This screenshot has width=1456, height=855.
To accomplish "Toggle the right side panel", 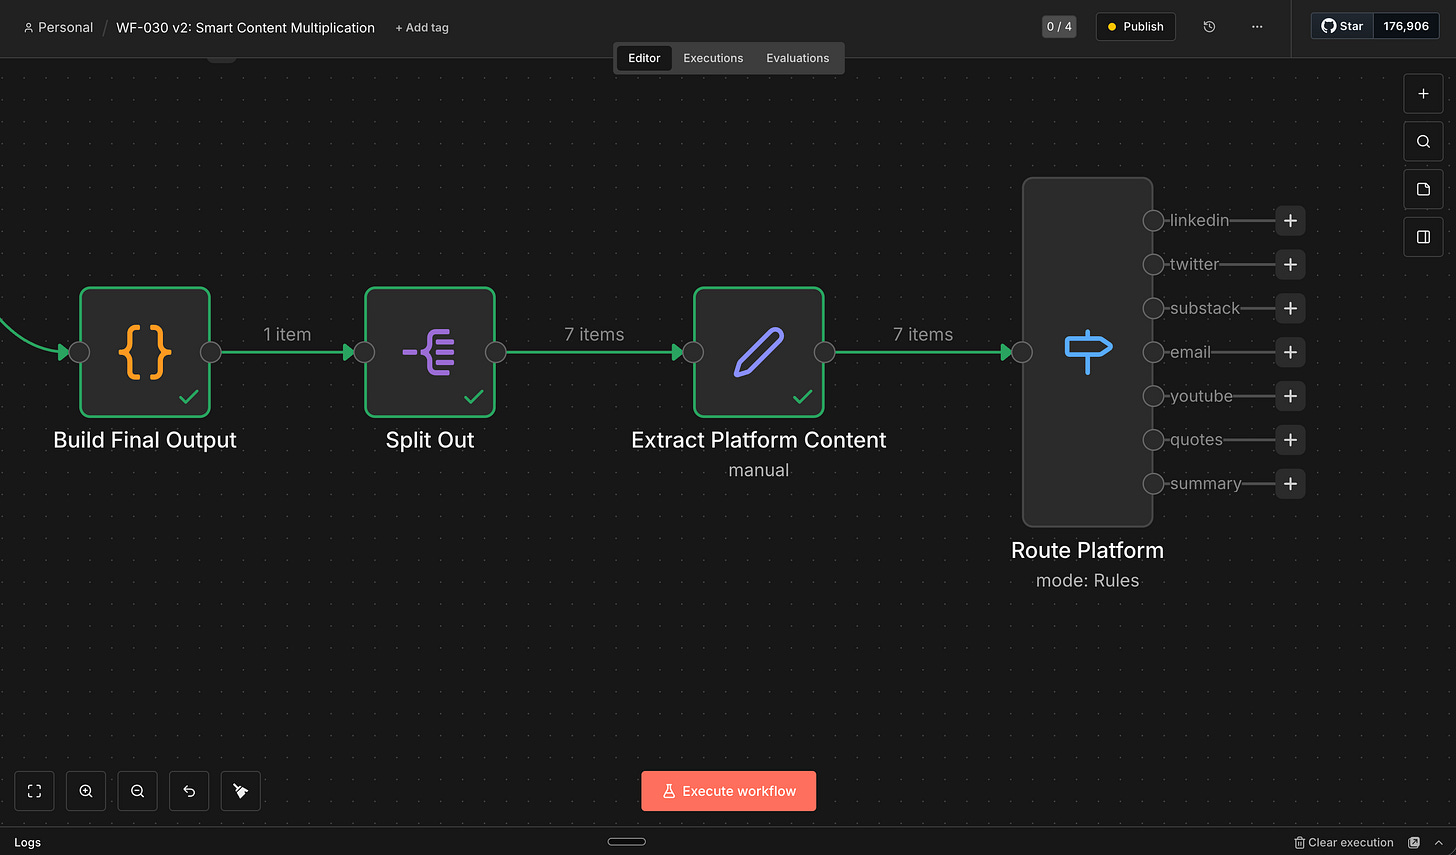I will tap(1423, 237).
